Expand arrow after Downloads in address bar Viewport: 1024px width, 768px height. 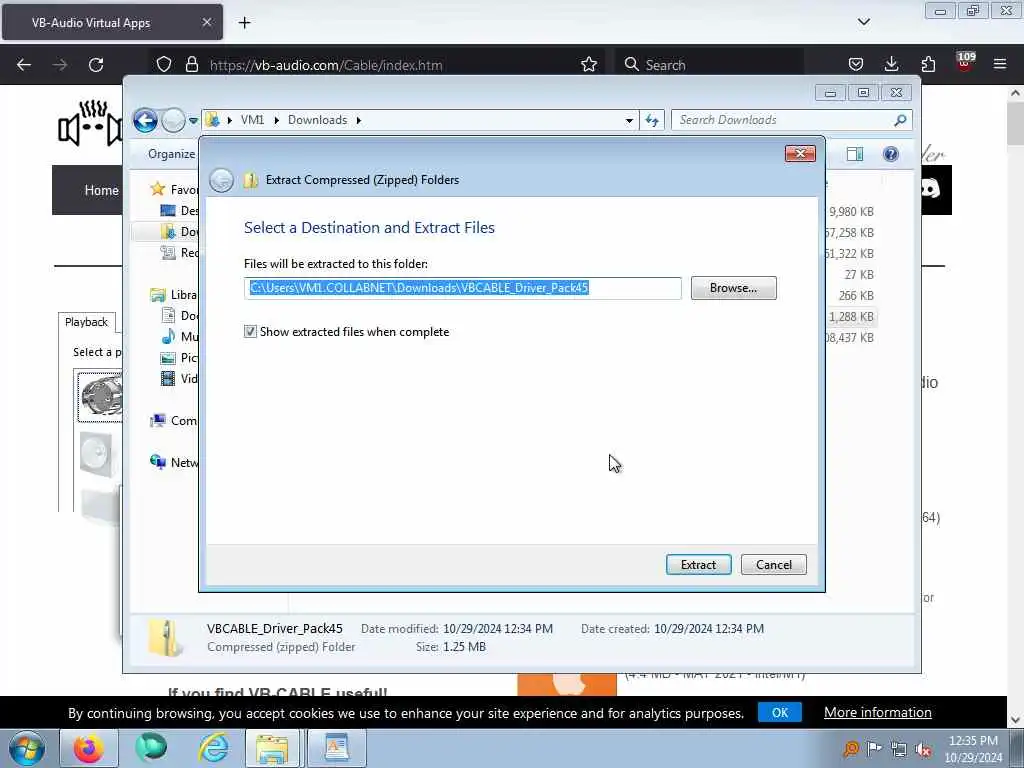click(359, 120)
